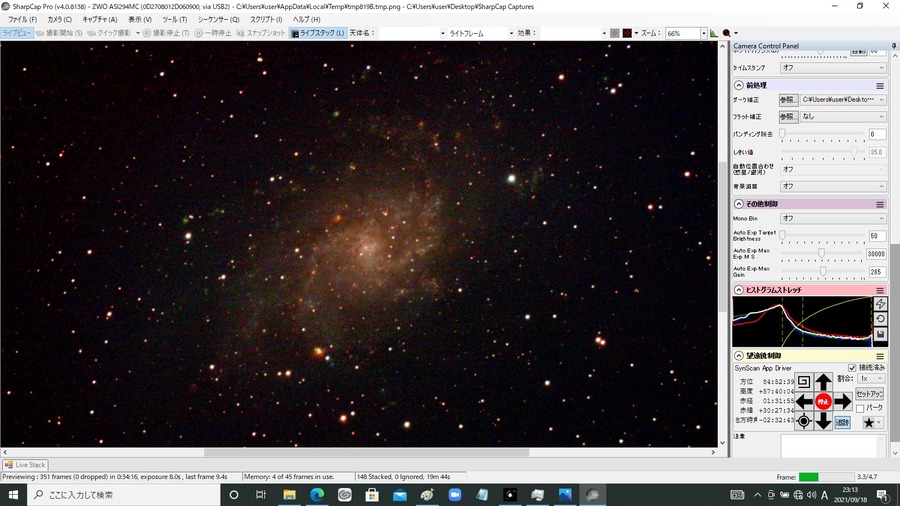The image size is (900, 506).
Task: Collapse the ヒストグラムストレッチ section
Action: tap(739, 290)
